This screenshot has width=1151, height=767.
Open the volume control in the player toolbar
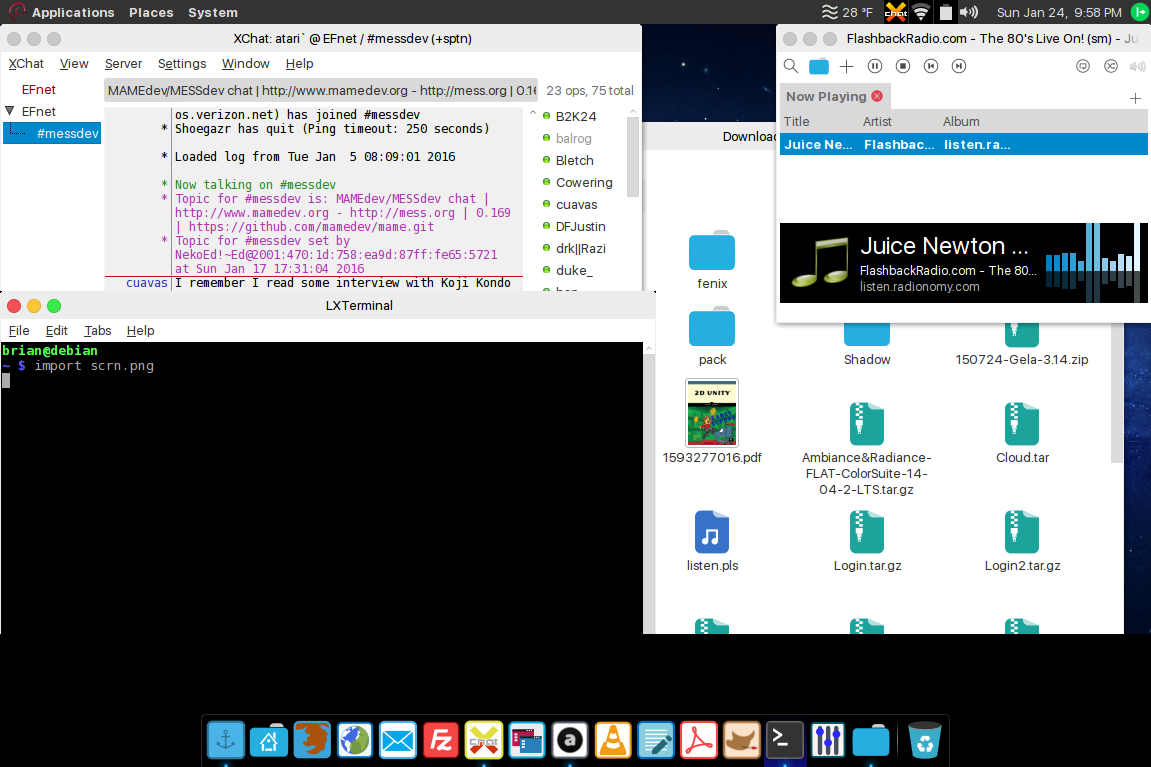pyautogui.click(x=1137, y=66)
